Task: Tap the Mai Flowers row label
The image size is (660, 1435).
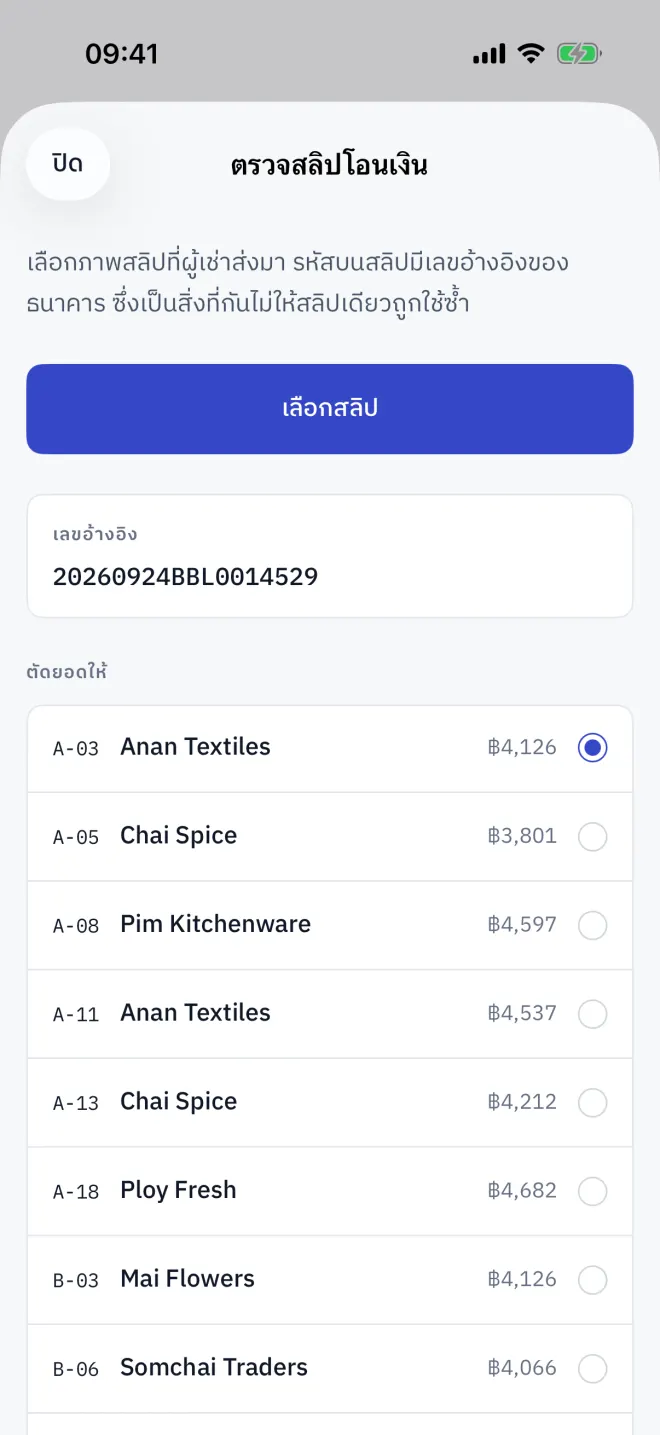Action: point(187,1278)
